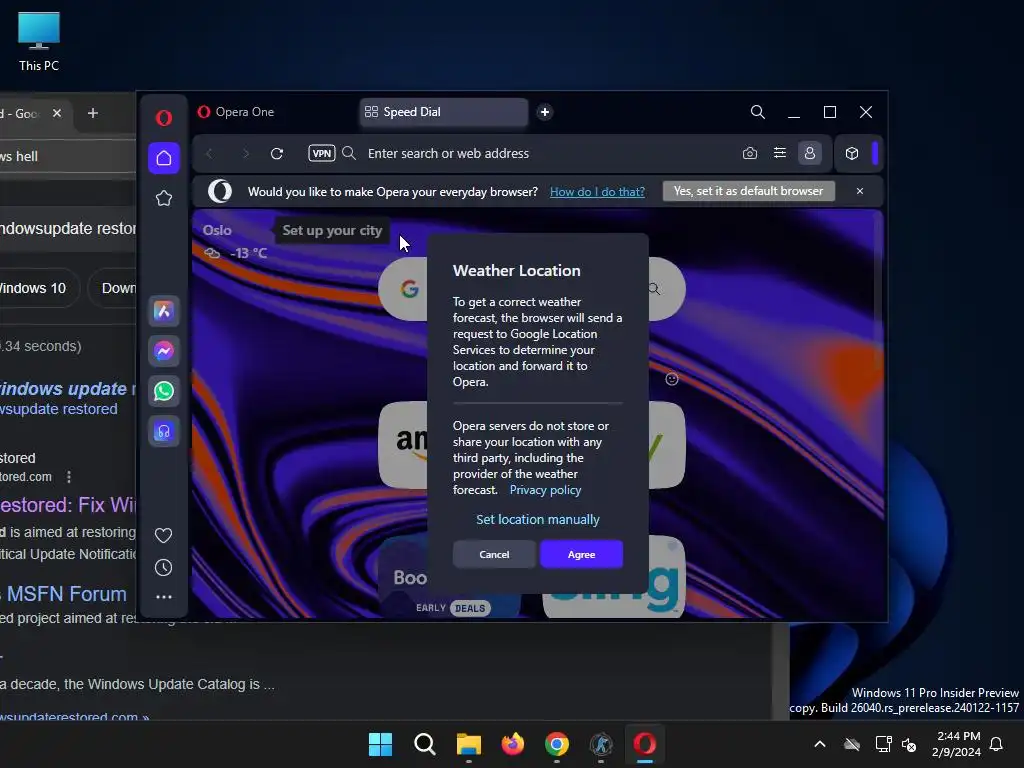Click 'Set location manually' link
The height and width of the screenshot is (768, 1024).
[x=537, y=519]
